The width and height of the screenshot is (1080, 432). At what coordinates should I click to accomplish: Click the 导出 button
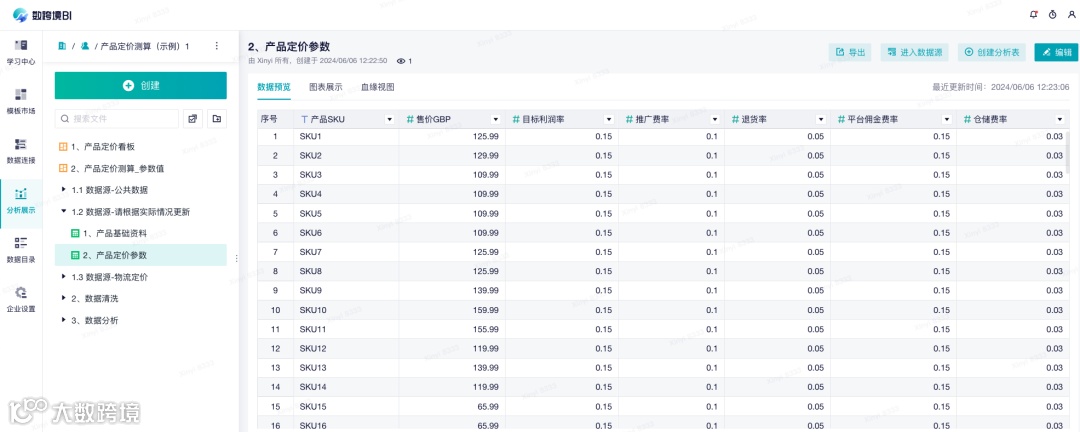(850, 52)
